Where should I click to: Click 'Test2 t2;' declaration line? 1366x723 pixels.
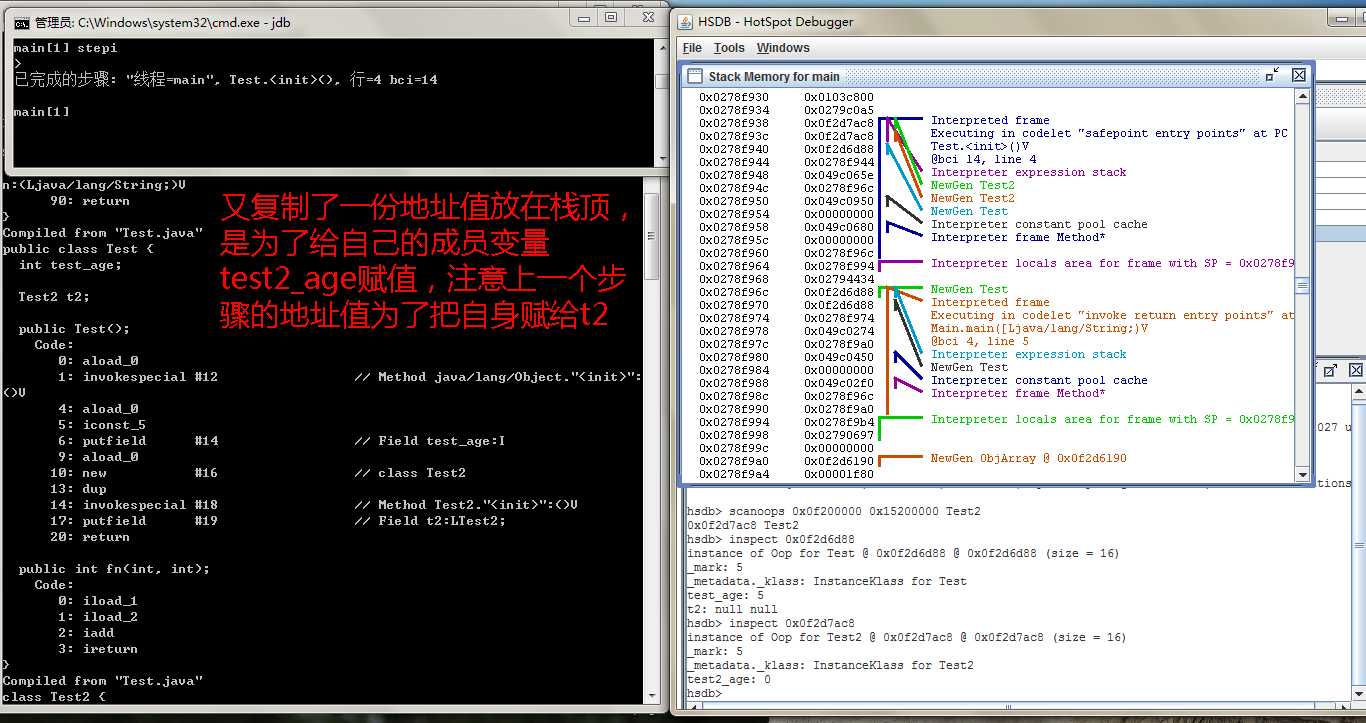coord(54,297)
